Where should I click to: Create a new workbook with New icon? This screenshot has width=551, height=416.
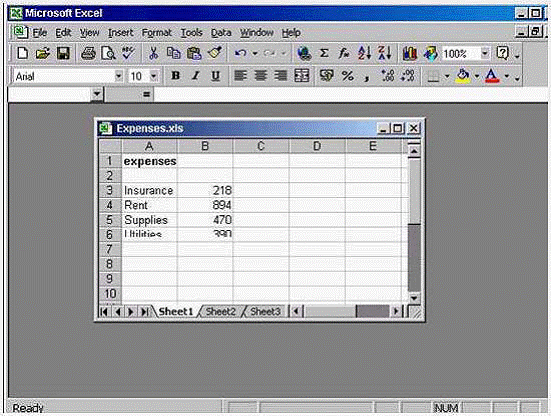(x=22, y=53)
